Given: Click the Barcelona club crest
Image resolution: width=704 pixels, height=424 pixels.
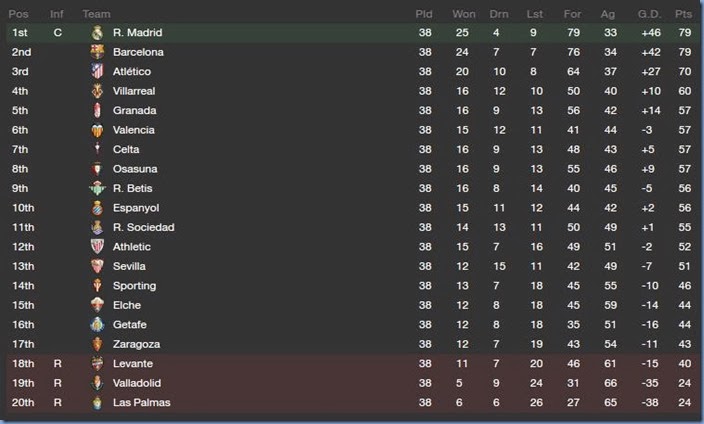Looking at the screenshot, I should pos(97,52).
